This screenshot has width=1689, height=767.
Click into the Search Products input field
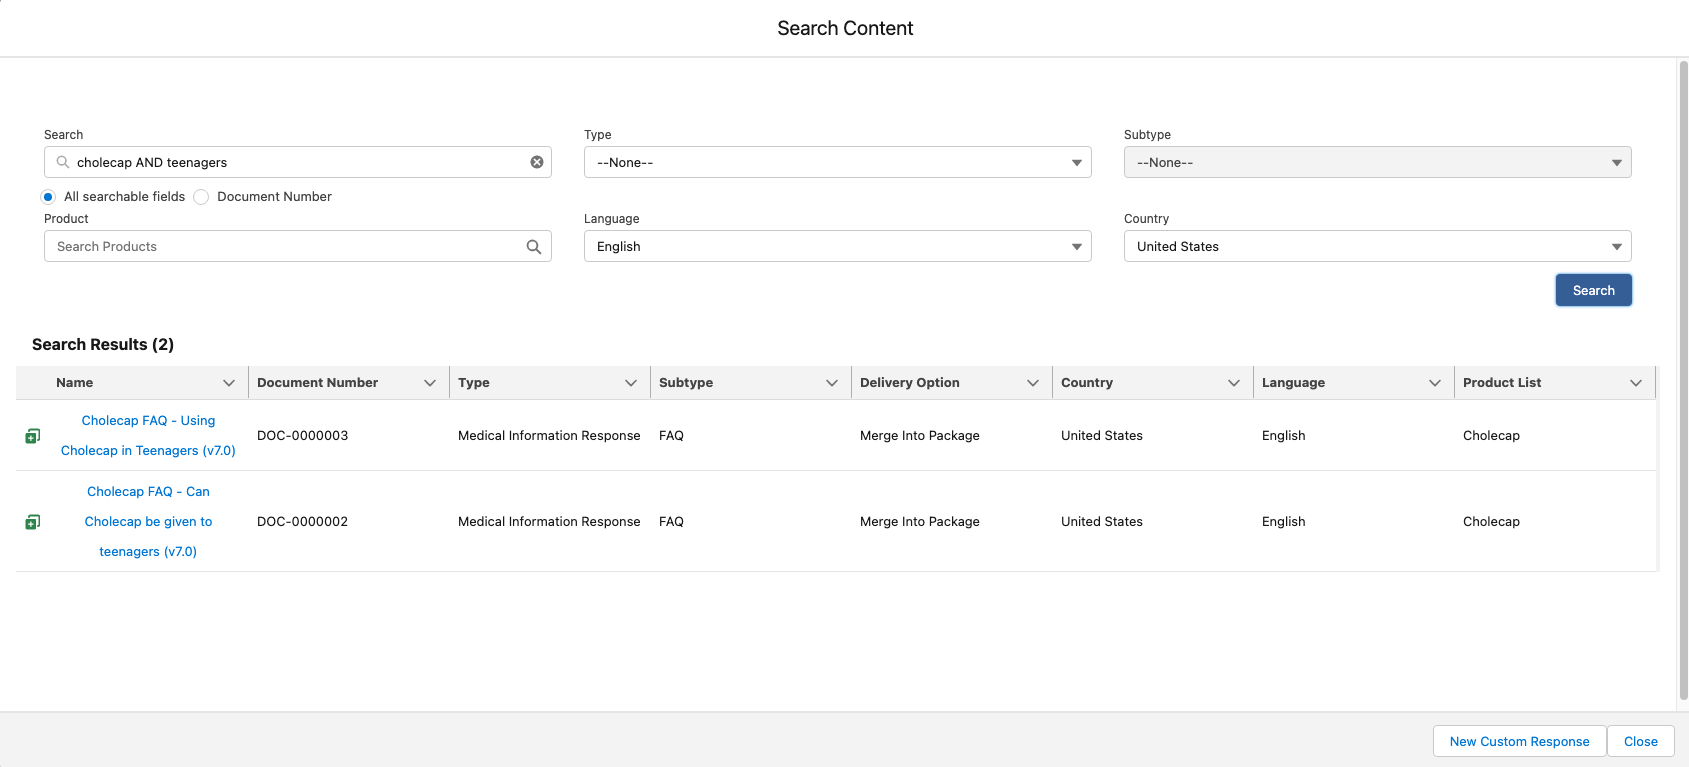(x=285, y=247)
